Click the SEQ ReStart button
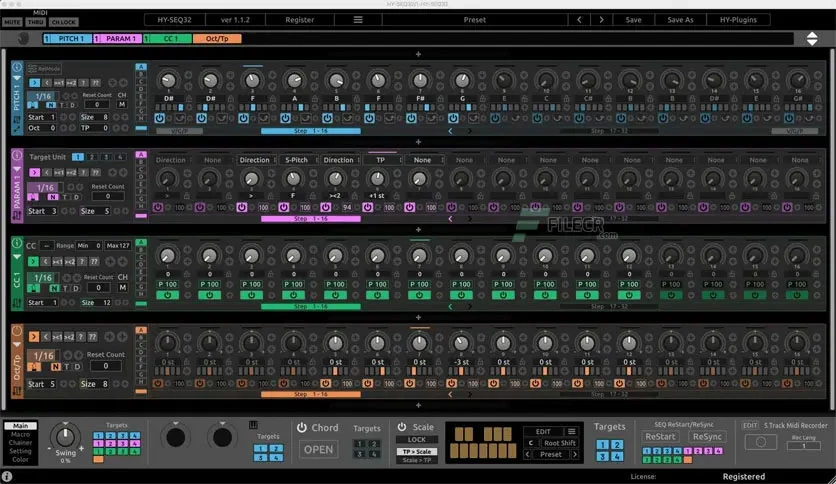 [660, 437]
